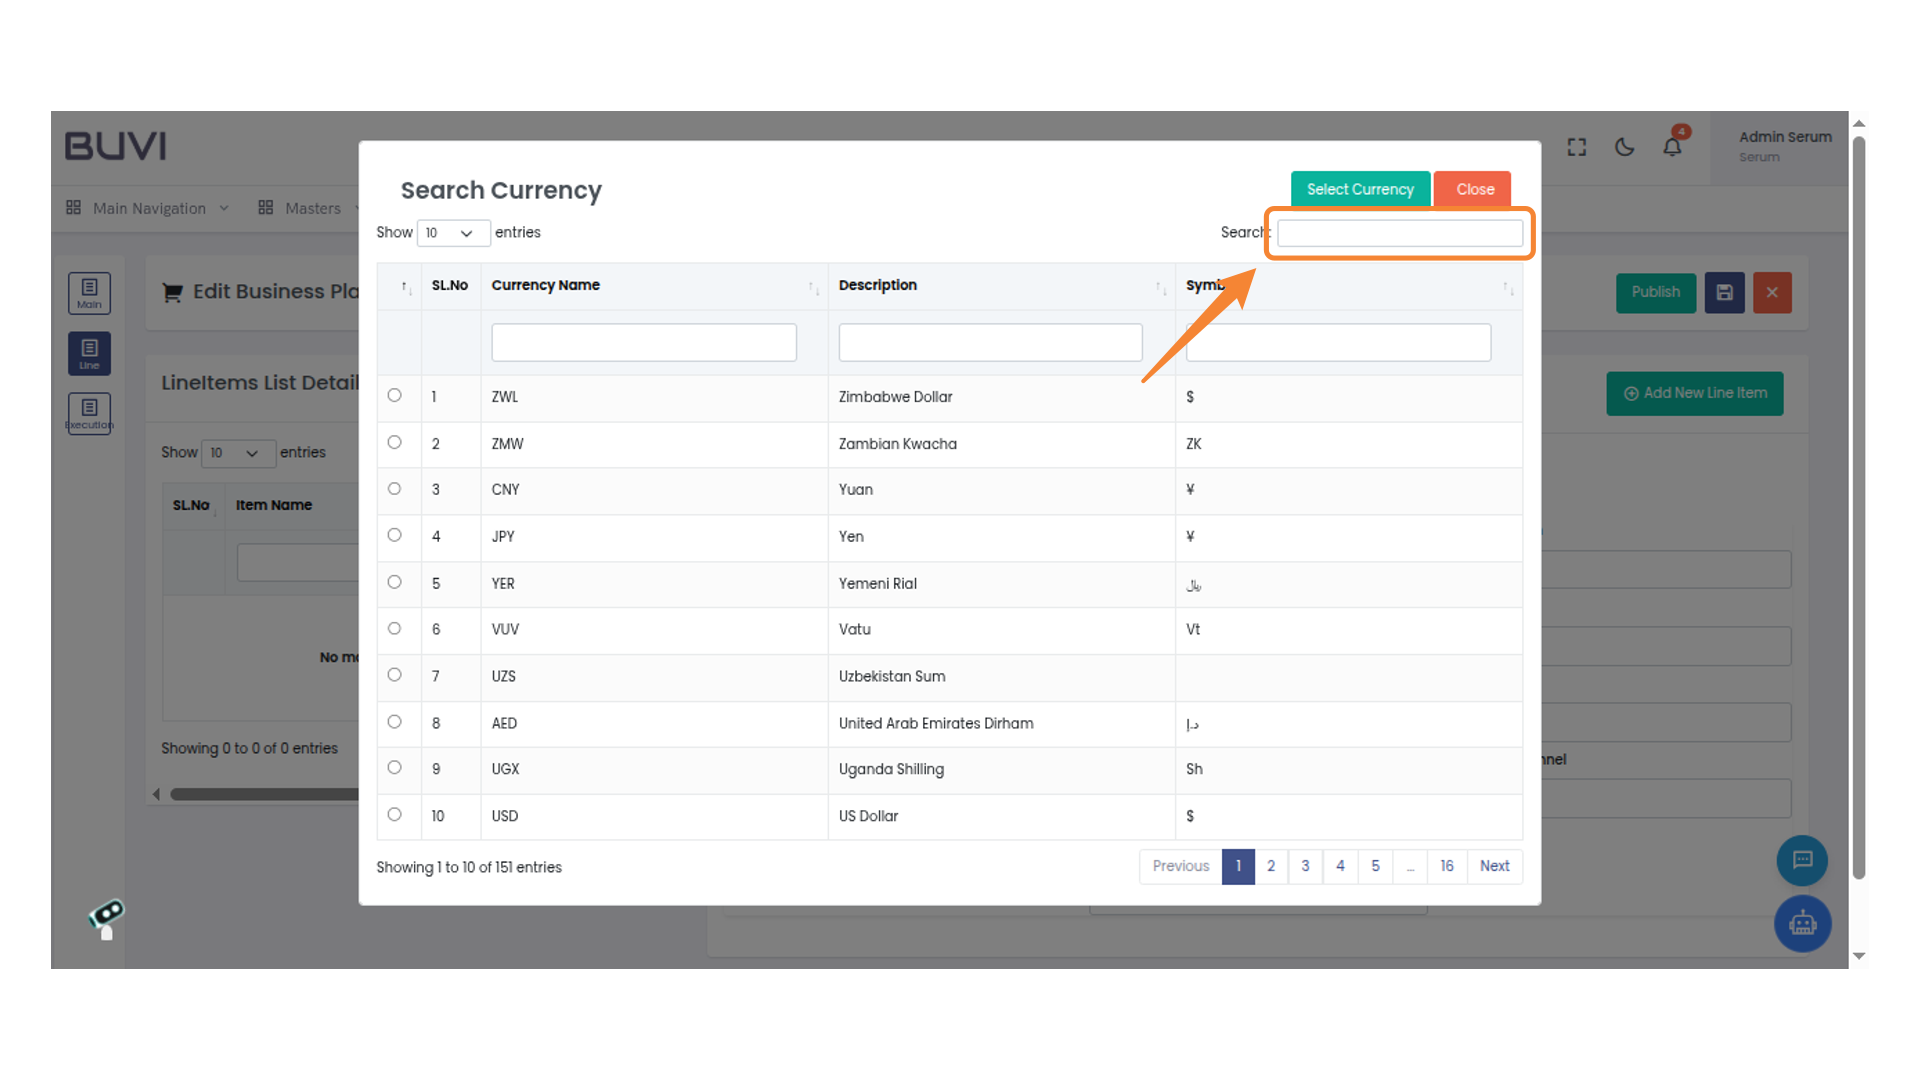The width and height of the screenshot is (1920, 1080).
Task: Click the Publish button
Action: [x=1655, y=292]
